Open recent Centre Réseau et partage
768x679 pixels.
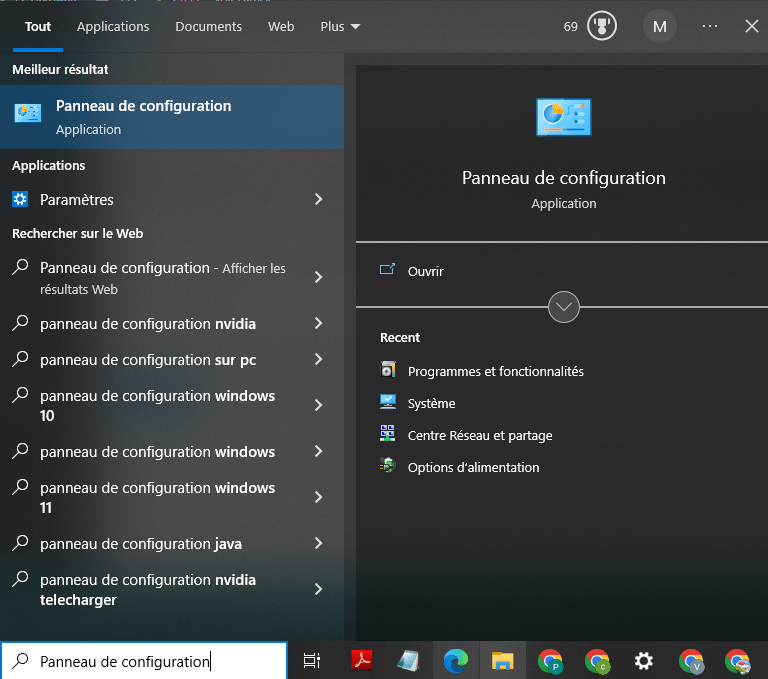[x=480, y=436]
